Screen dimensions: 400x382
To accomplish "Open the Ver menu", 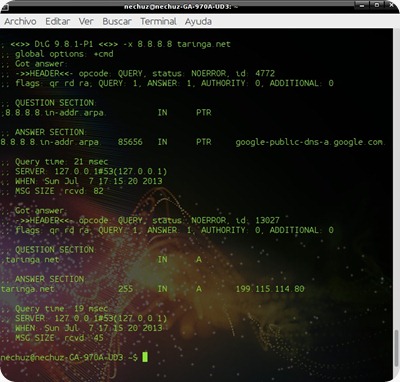I will pos(86,22).
